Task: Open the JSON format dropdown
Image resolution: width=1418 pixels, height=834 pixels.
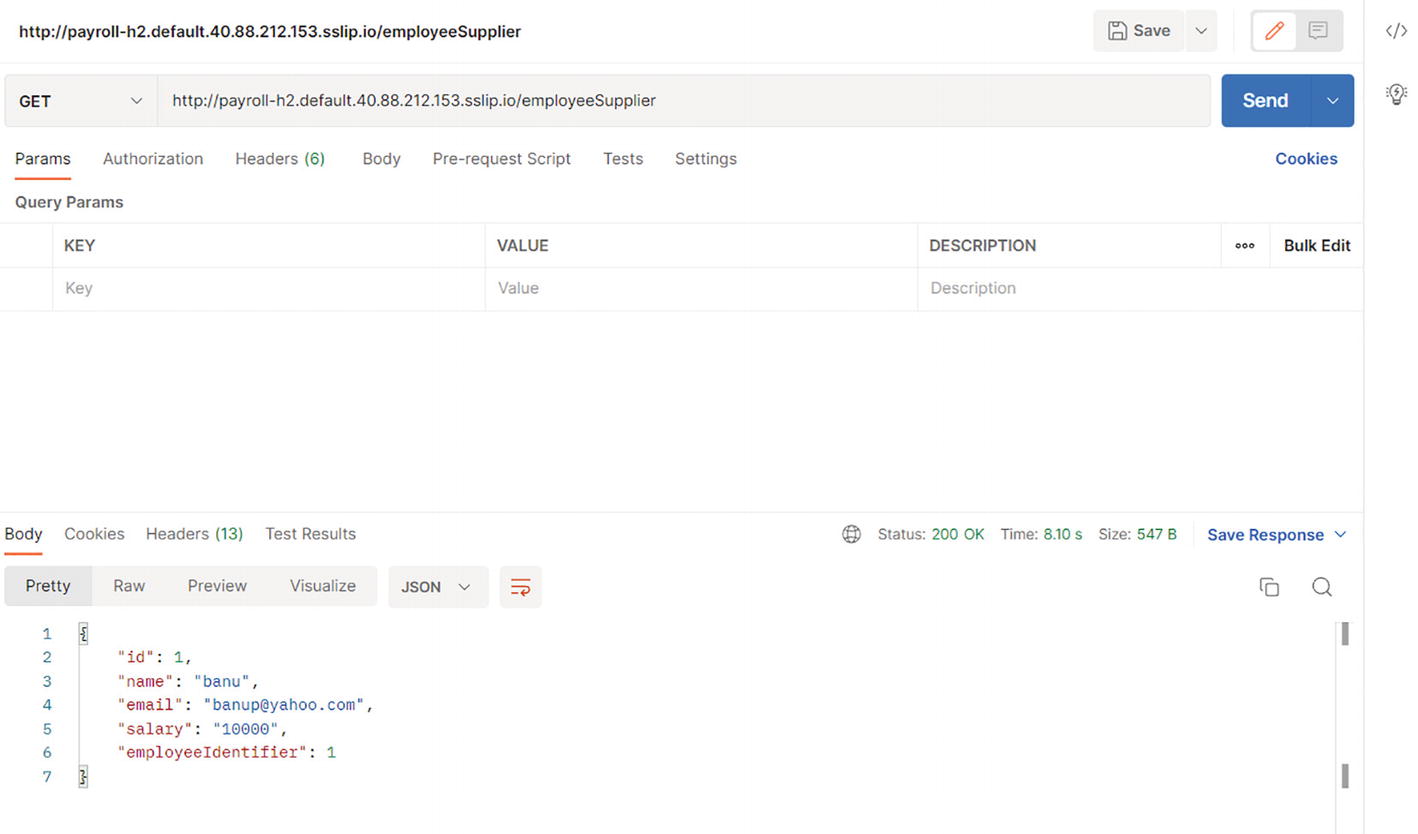Action: pyautogui.click(x=437, y=587)
